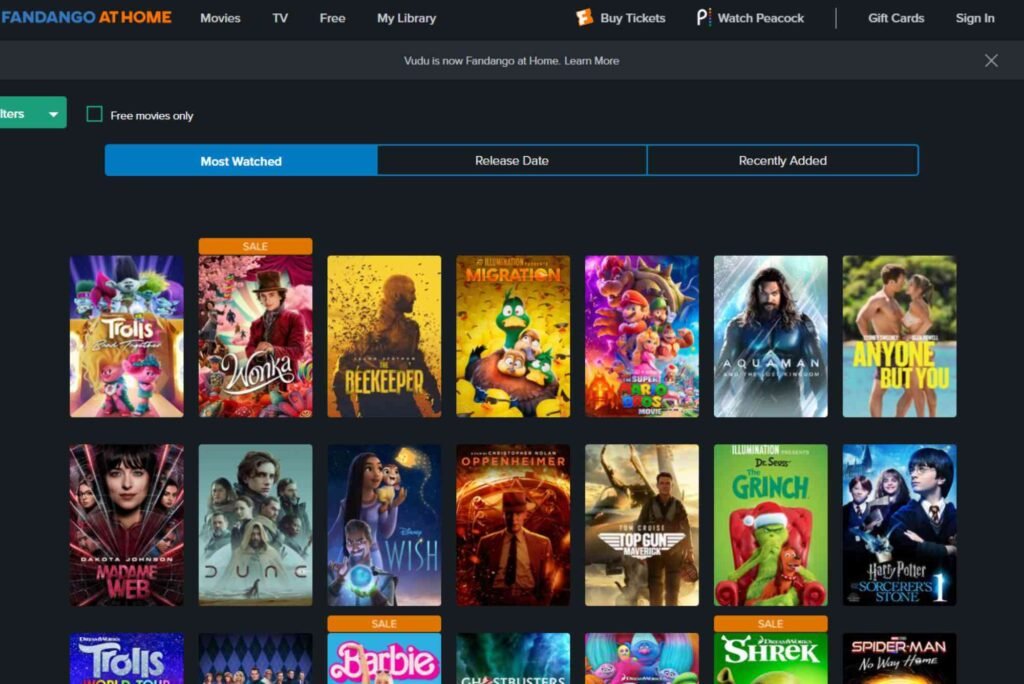Dismiss the Vudu announcement banner

[991, 60]
